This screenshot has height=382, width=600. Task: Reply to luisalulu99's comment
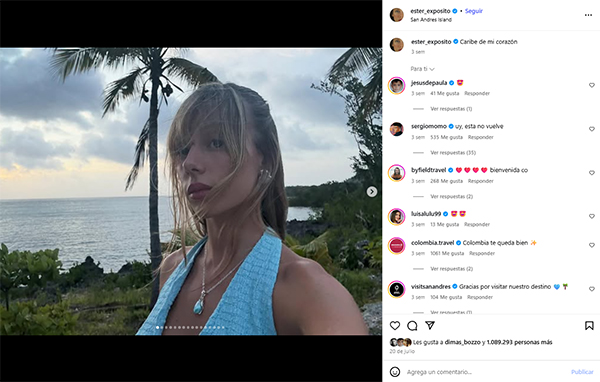(x=477, y=225)
